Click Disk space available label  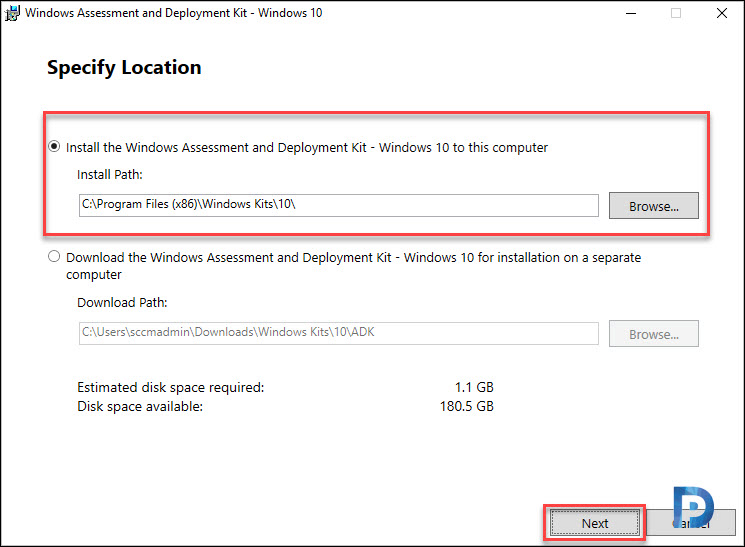140,407
